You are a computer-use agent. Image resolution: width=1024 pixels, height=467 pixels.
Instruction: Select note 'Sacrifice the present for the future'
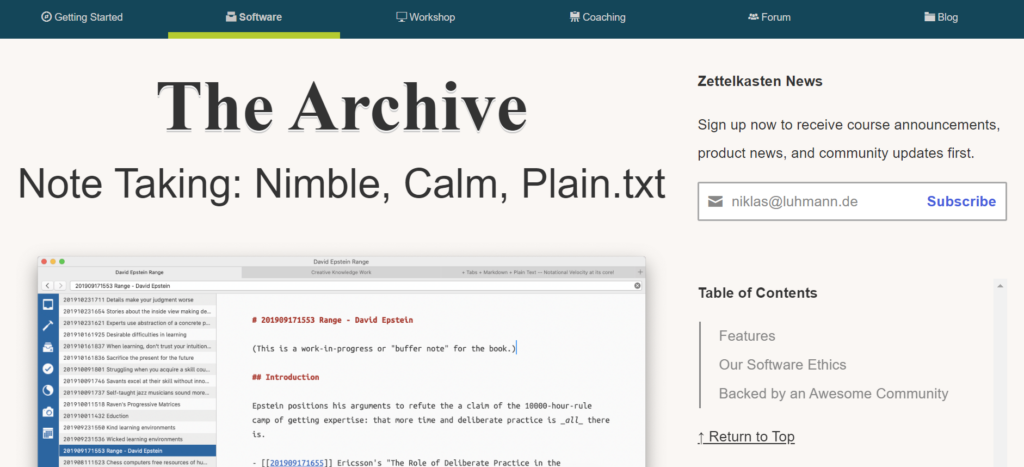138,358
